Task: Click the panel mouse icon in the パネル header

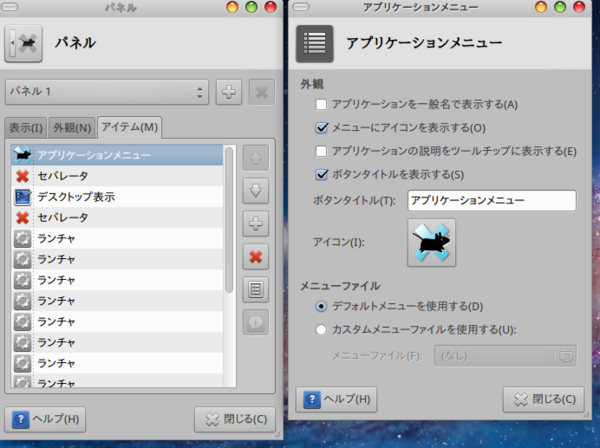Action: [x=23, y=43]
